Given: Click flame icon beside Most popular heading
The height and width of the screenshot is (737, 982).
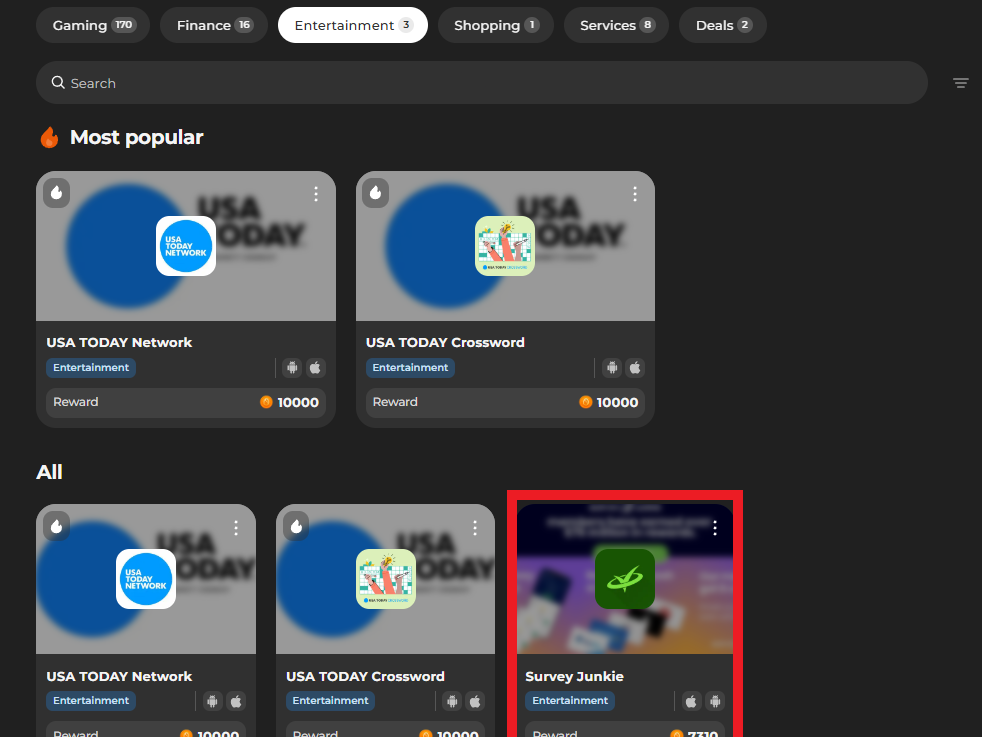Looking at the screenshot, I should (x=49, y=137).
